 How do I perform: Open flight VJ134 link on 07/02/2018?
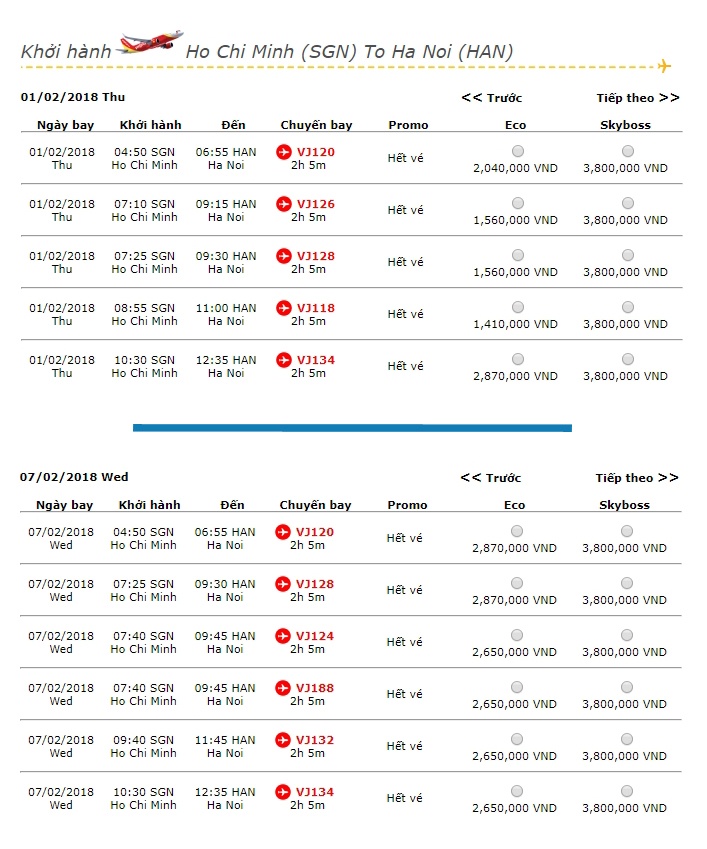point(315,792)
